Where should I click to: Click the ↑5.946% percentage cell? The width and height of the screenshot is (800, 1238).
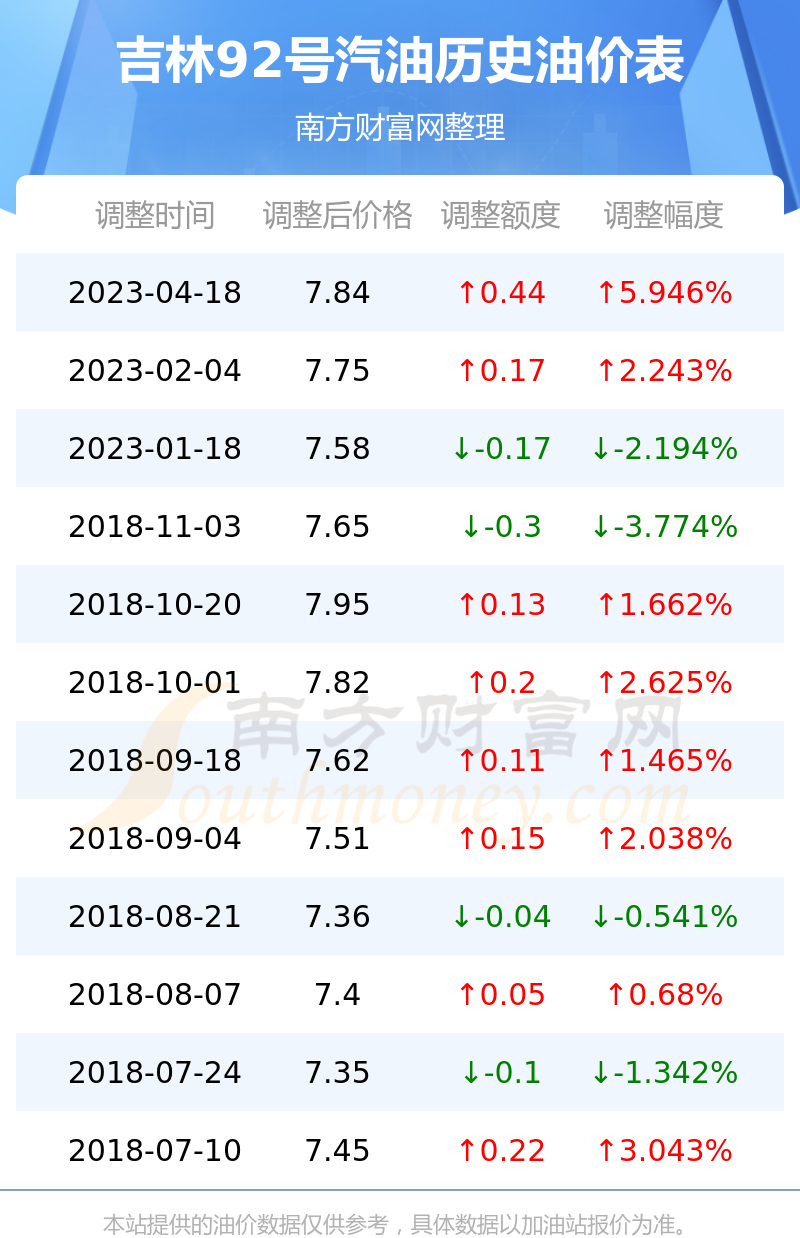[x=664, y=293]
